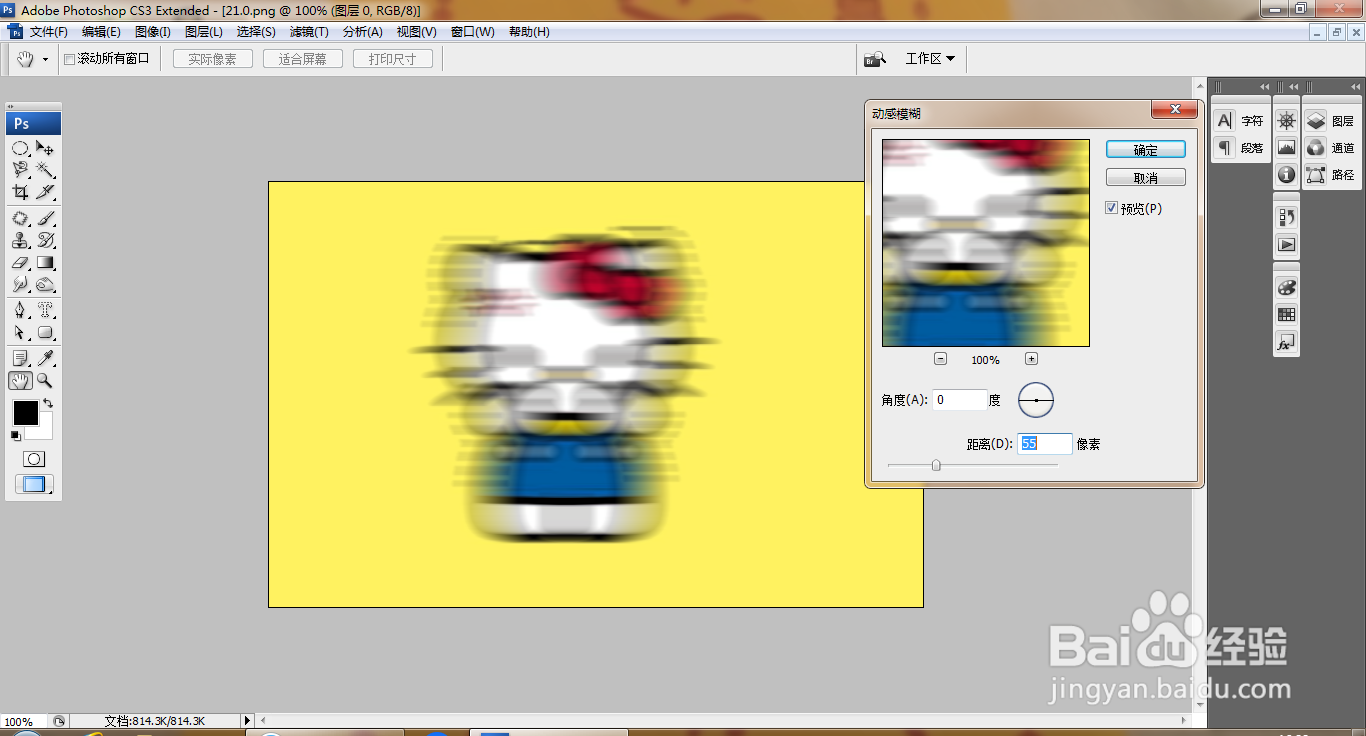The image size is (1366, 736).
Task: Select the Slice tool
Action: tap(45, 192)
